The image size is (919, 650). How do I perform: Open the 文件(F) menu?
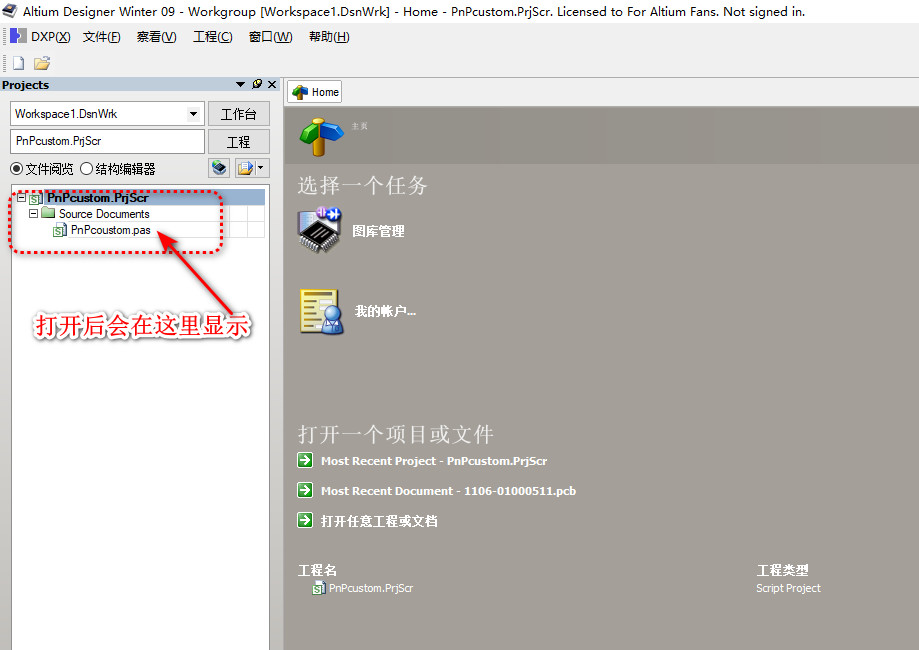tap(101, 37)
